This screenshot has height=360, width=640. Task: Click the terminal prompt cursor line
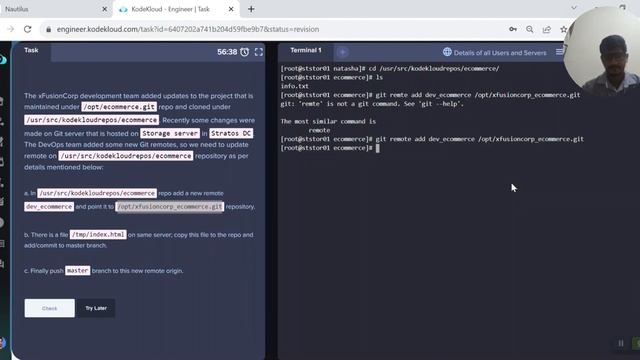(x=330, y=148)
